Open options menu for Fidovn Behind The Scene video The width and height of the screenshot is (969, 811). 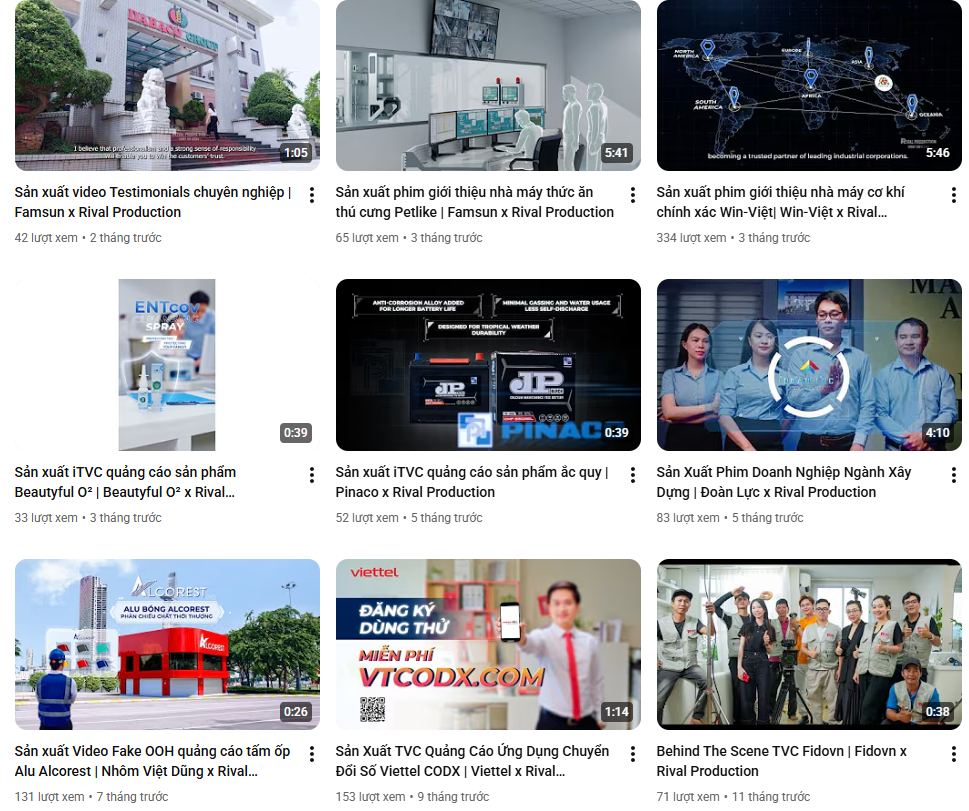click(x=954, y=754)
